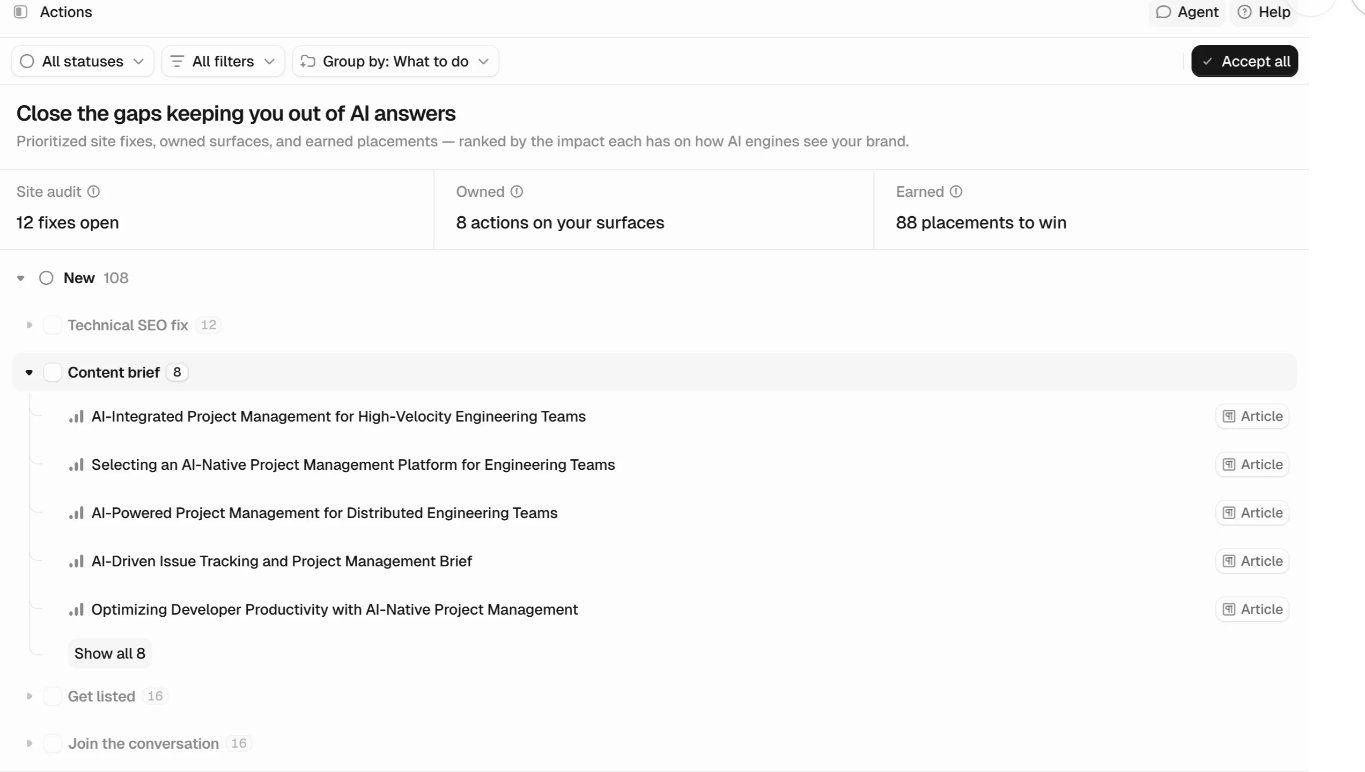The image size is (1365, 772).
Task: Open Optimizing Developer Productivity with AI-Native Project Management
Action: (x=334, y=609)
